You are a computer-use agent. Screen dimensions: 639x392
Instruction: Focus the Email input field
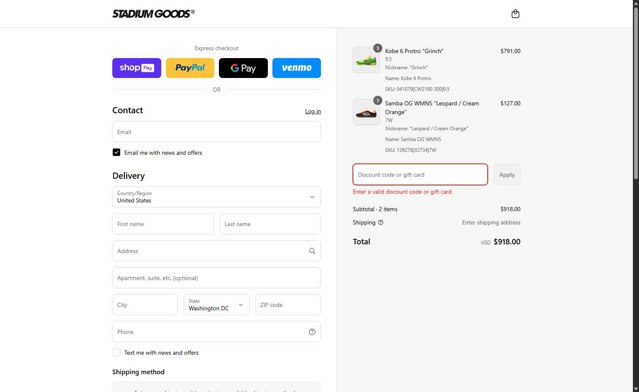click(x=216, y=132)
